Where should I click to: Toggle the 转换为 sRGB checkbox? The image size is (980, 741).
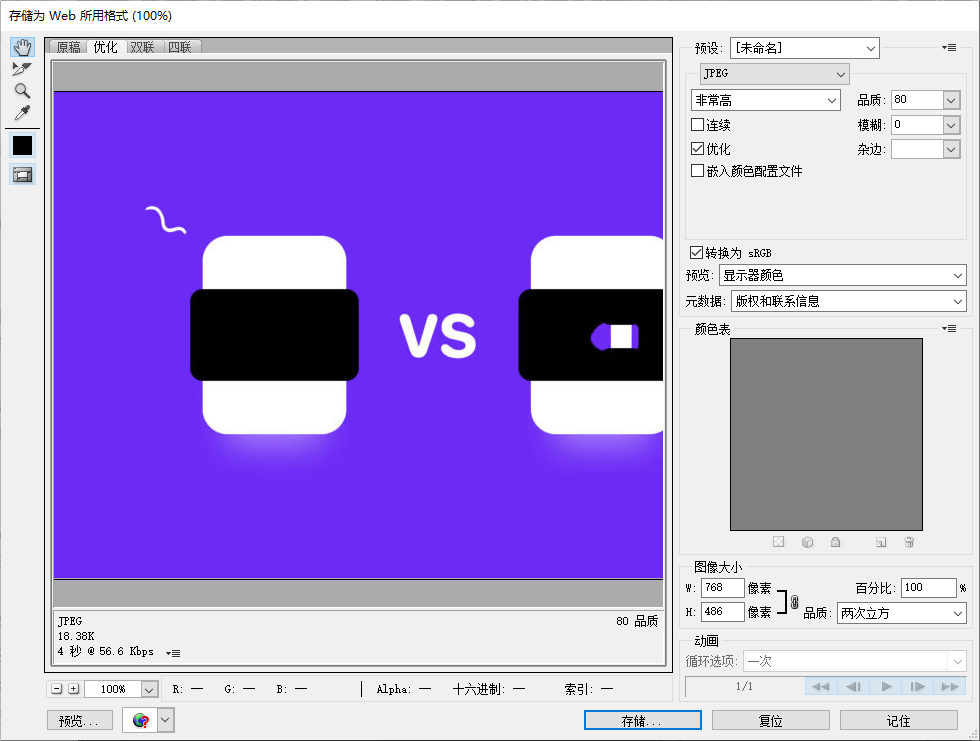[x=697, y=253]
